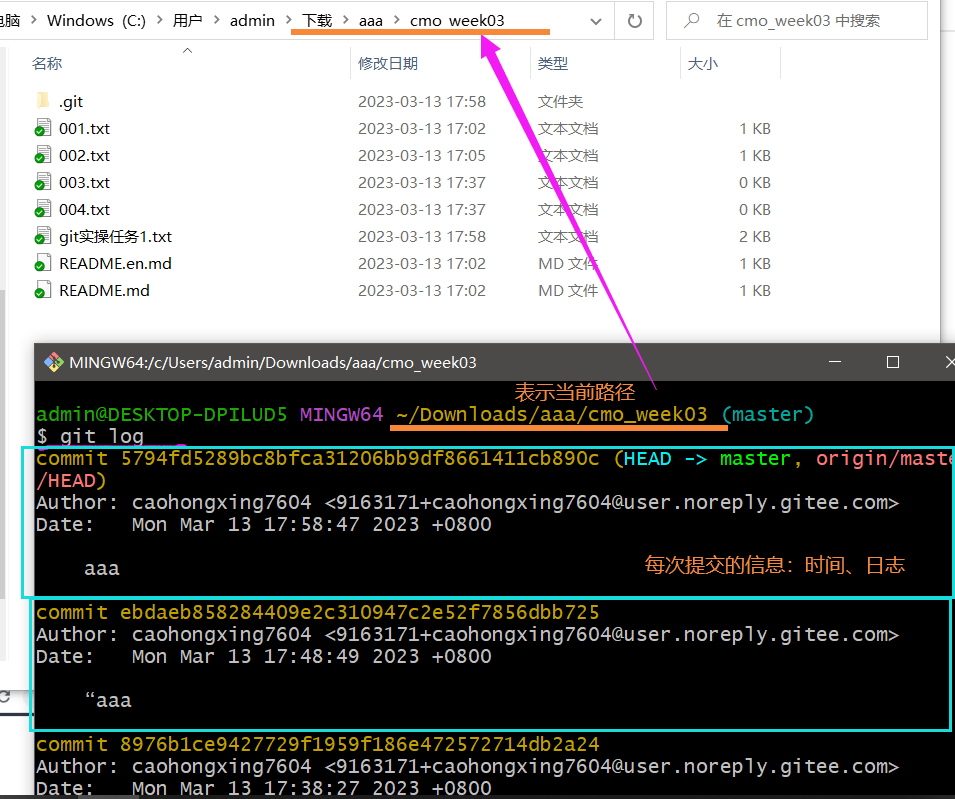Click the search box 在 cmo_week03 中搜索
The width and height of the screenshot is (955, 799).
pos(798,21)
